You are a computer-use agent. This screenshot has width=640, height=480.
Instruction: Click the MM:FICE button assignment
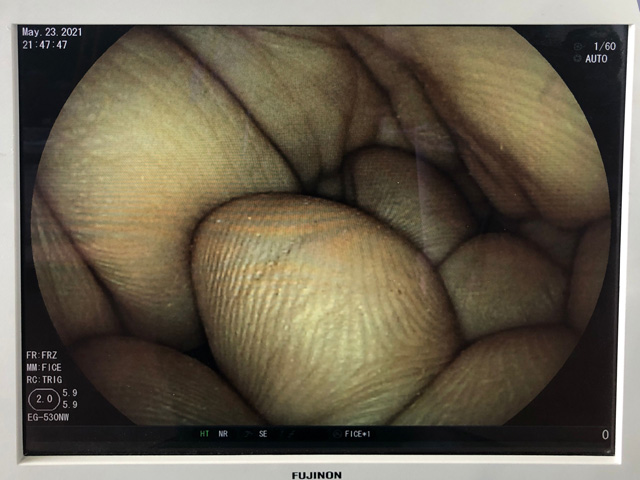coord(44,367)
